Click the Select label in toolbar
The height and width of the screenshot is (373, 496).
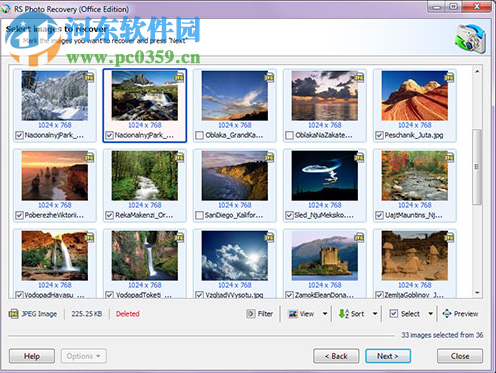click(x=410, y=314)
